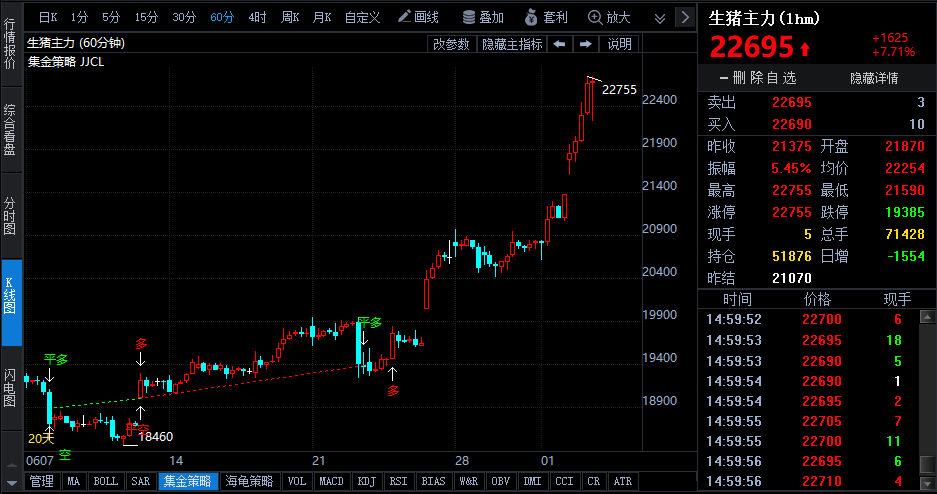Apply the CR indicator

click(593, 481)
